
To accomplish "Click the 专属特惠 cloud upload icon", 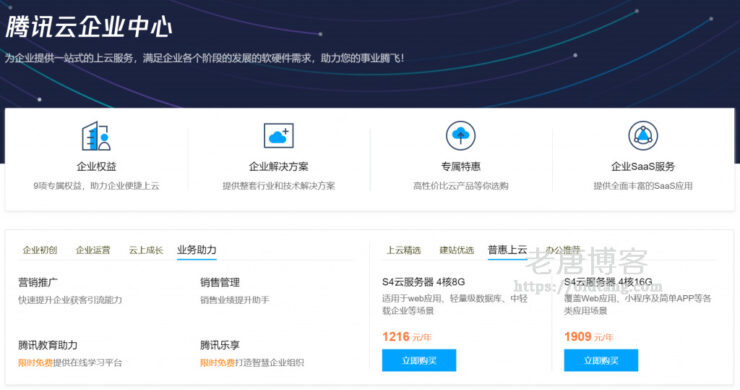I will point(461,136).
